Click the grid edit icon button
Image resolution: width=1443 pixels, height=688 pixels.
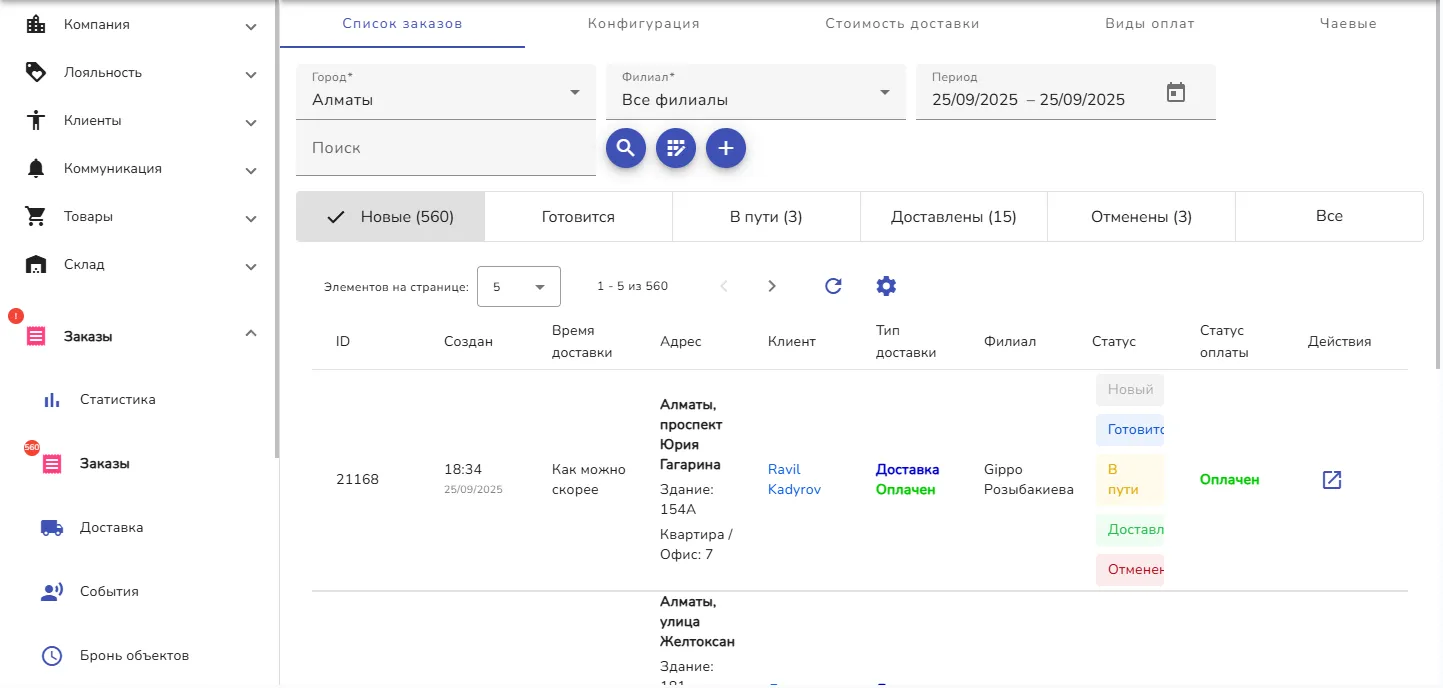(676, 149)
